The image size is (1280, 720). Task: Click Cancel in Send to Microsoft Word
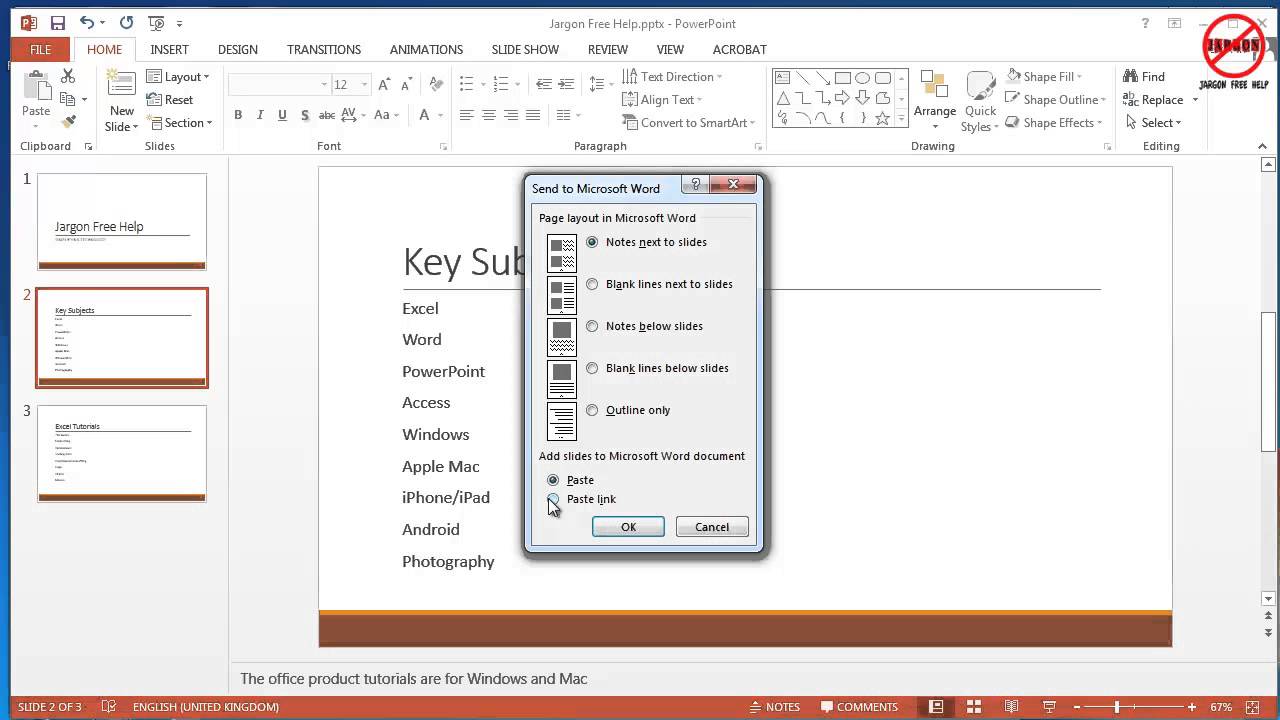coord(712,527)
